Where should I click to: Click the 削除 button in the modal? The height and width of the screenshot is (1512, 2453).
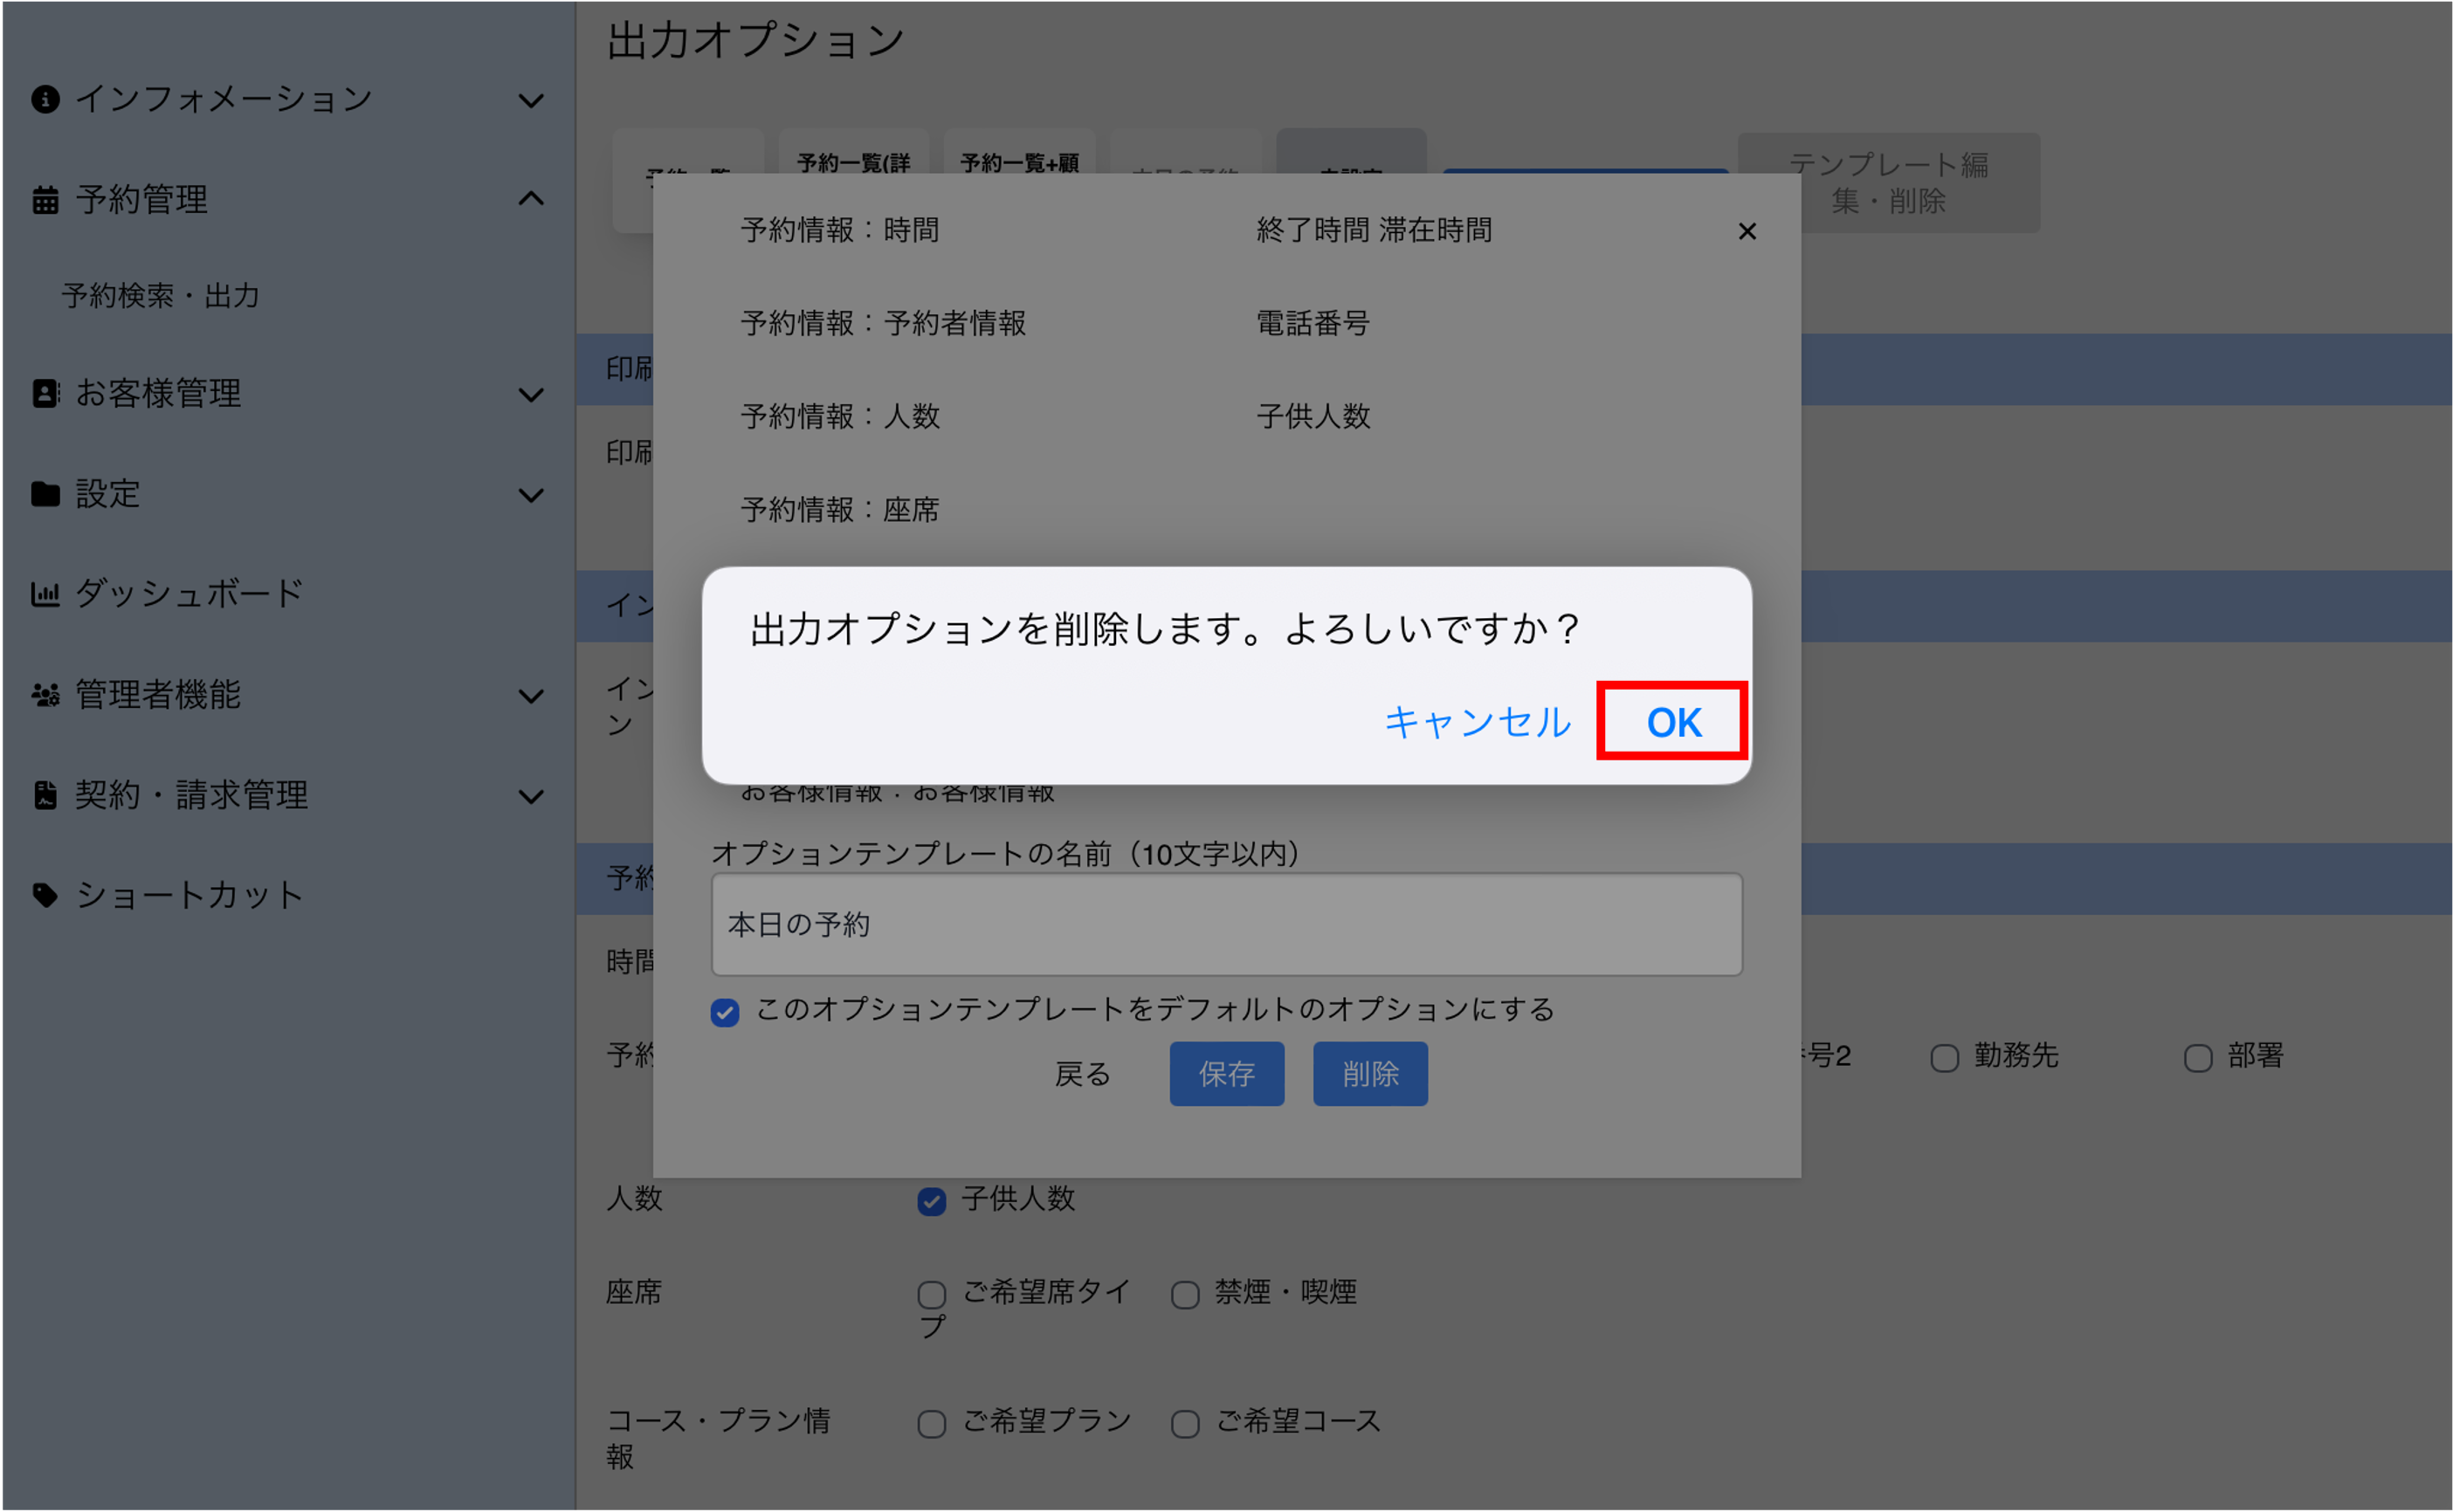(1370, 1074)
